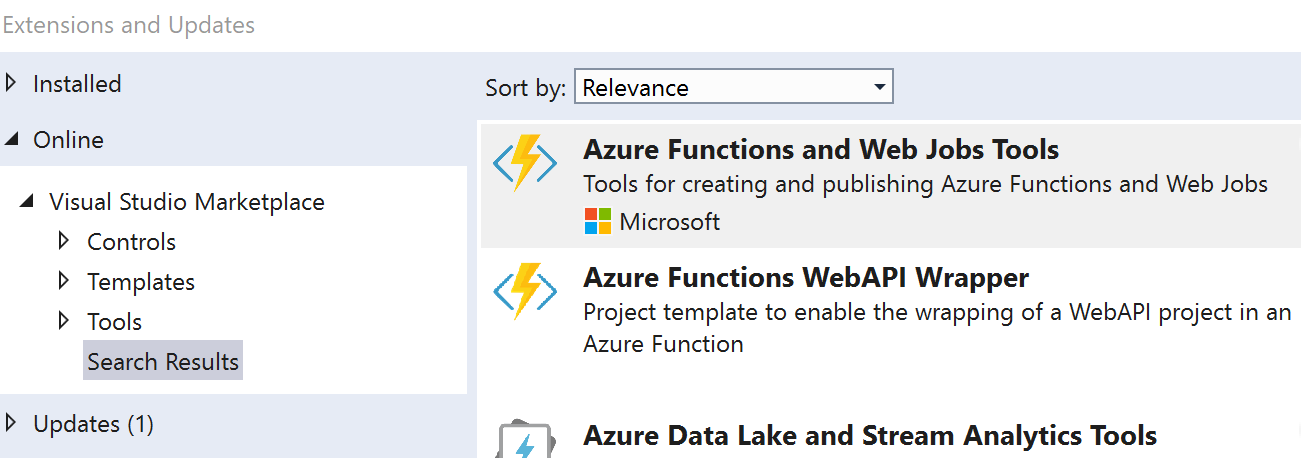The height and width of the screenshot is (458, 1301).
Task: Click the Microsoft logo under Azure Functions
Action: click(598, 222)
